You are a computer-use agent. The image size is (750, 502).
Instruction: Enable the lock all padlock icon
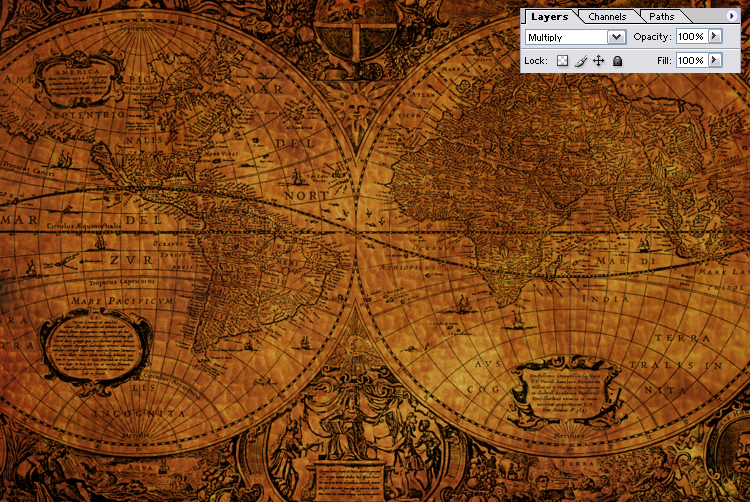[617, 61]
